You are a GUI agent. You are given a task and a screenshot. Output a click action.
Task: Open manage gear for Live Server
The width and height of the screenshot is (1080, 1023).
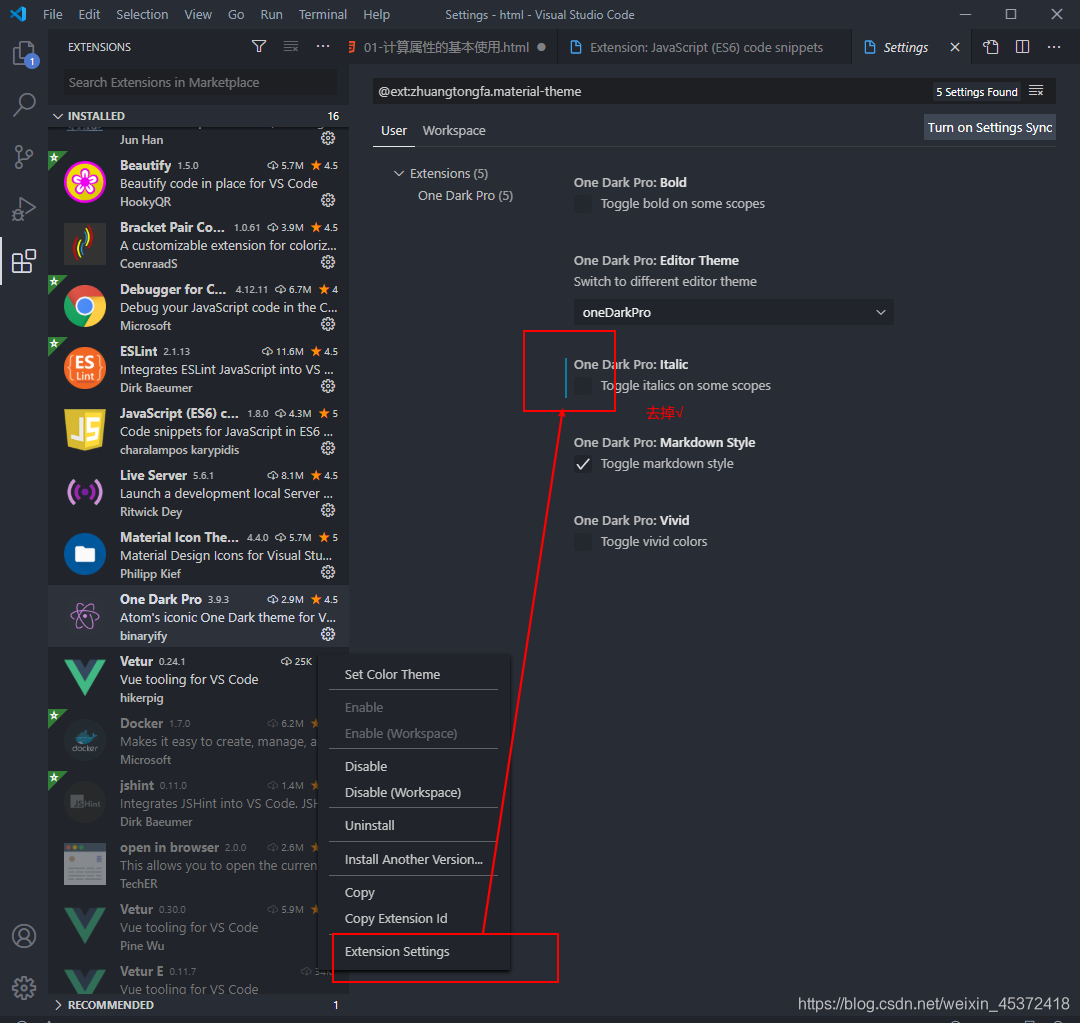tap(328, 510)
